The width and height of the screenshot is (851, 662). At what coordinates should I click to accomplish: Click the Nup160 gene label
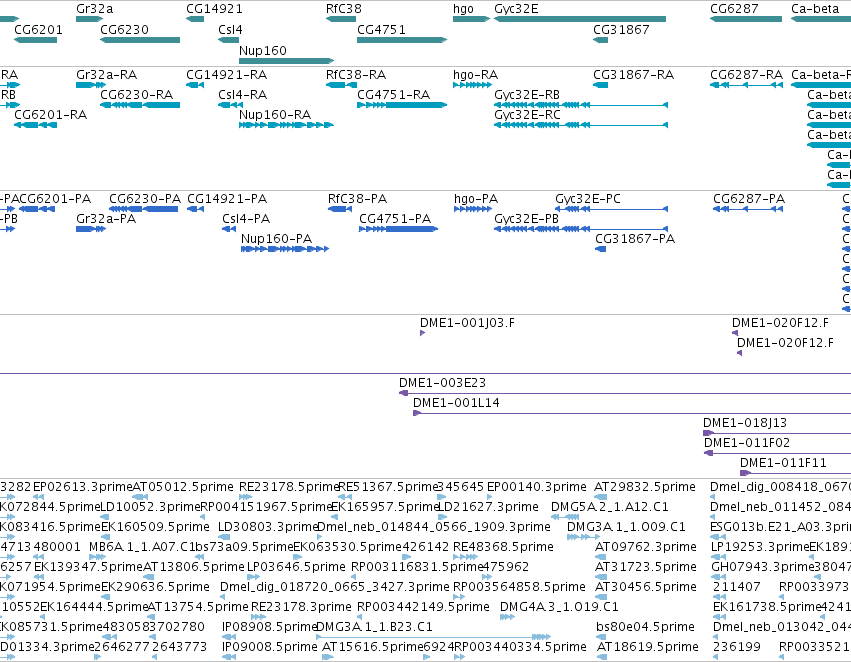pyautogui.click(x=263, y=50)
